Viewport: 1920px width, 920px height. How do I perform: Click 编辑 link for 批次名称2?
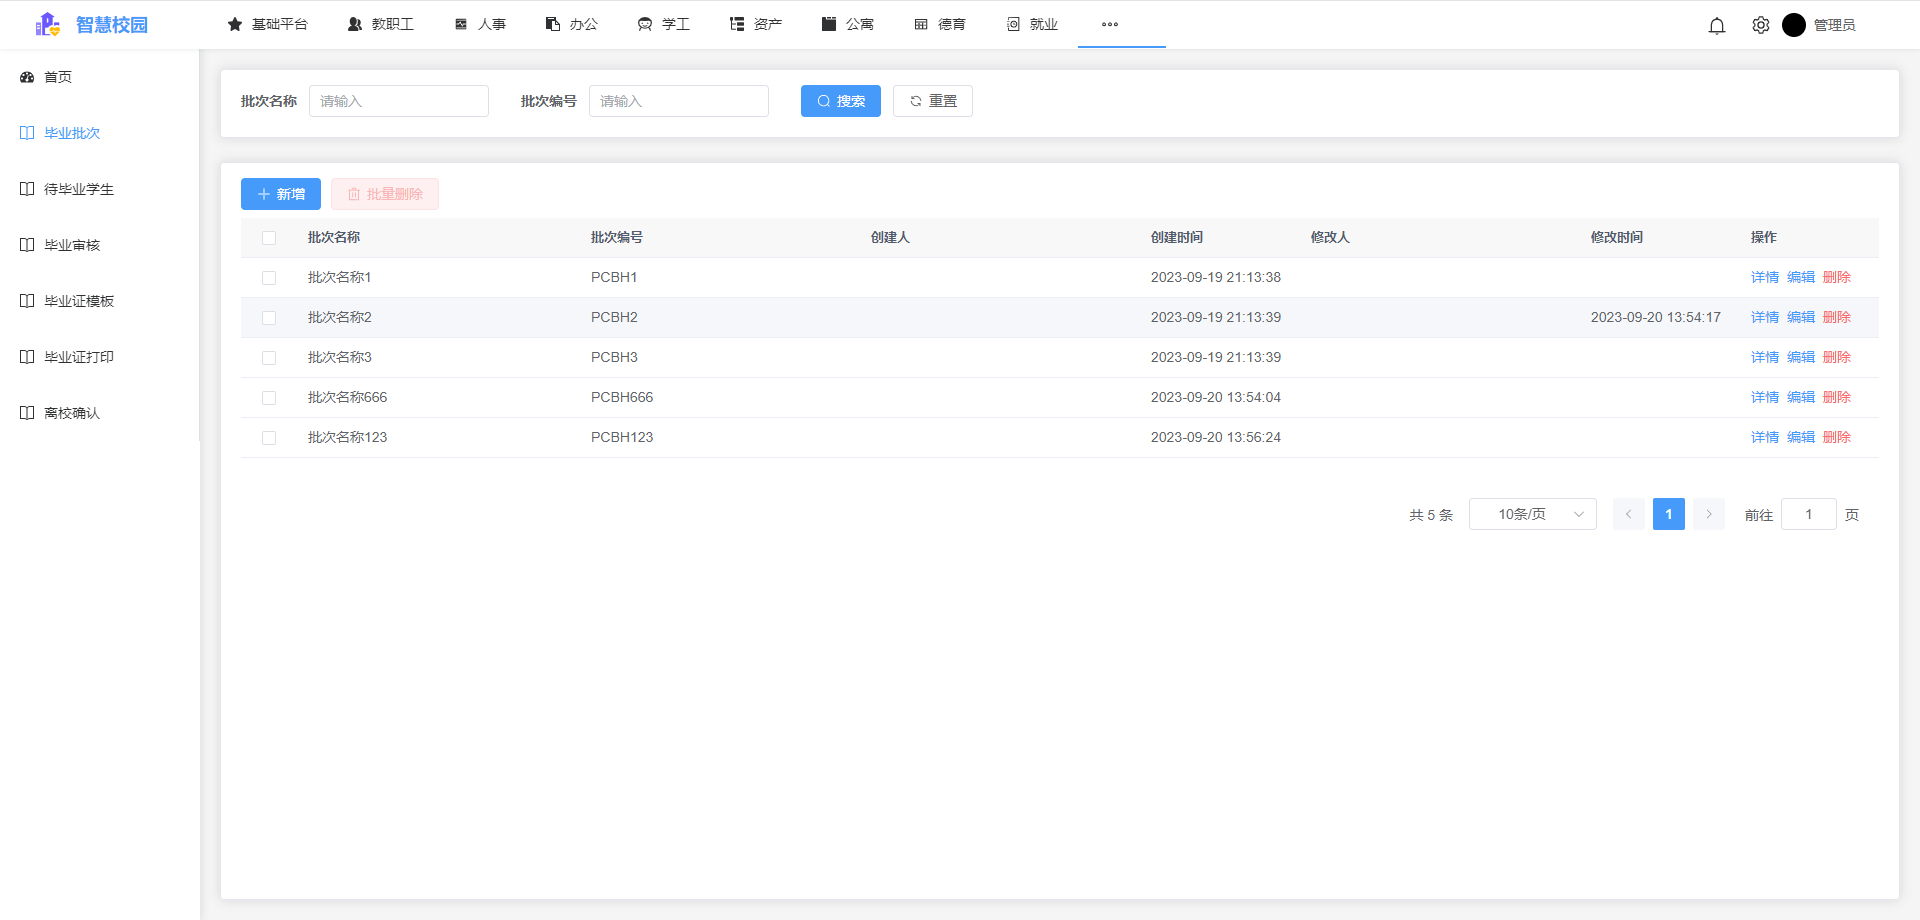click(x=1800, y=317)
